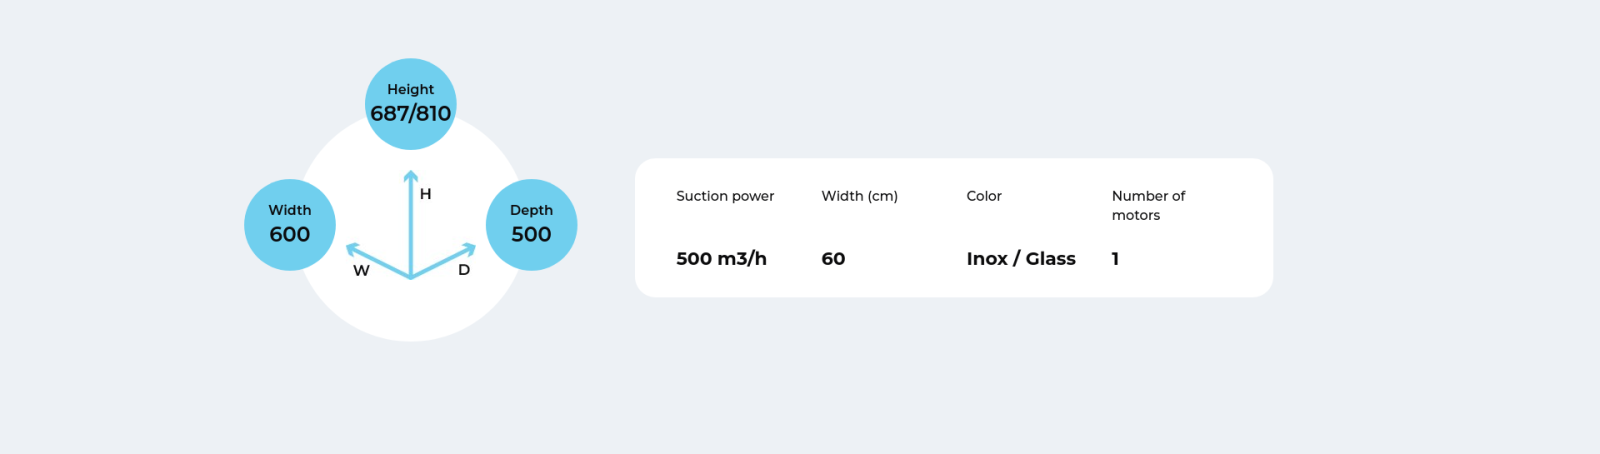The width and height of the screenshot is (1600, 454).
Task: Click the Width (cm) heading
Action: click(860, 196)
